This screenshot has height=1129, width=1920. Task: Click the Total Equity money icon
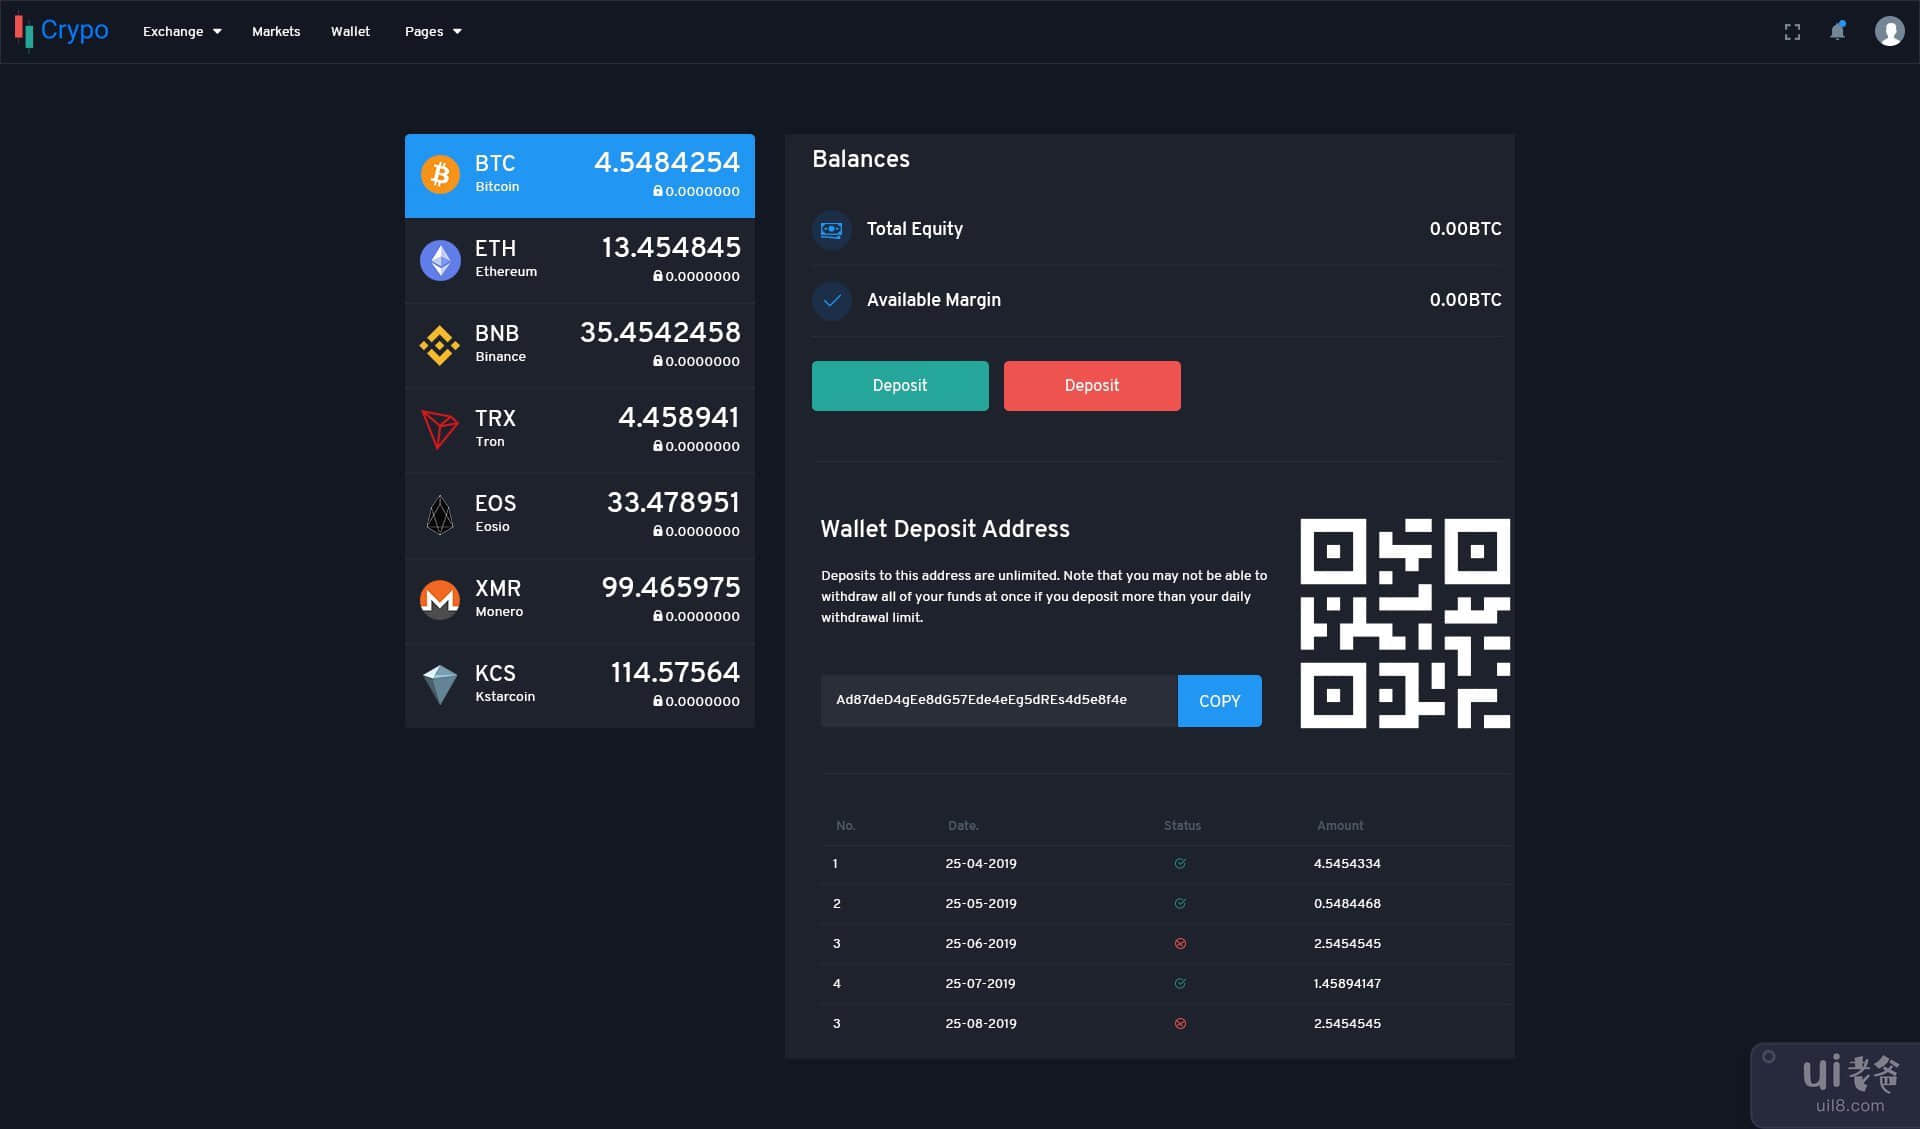coord(832,229)
